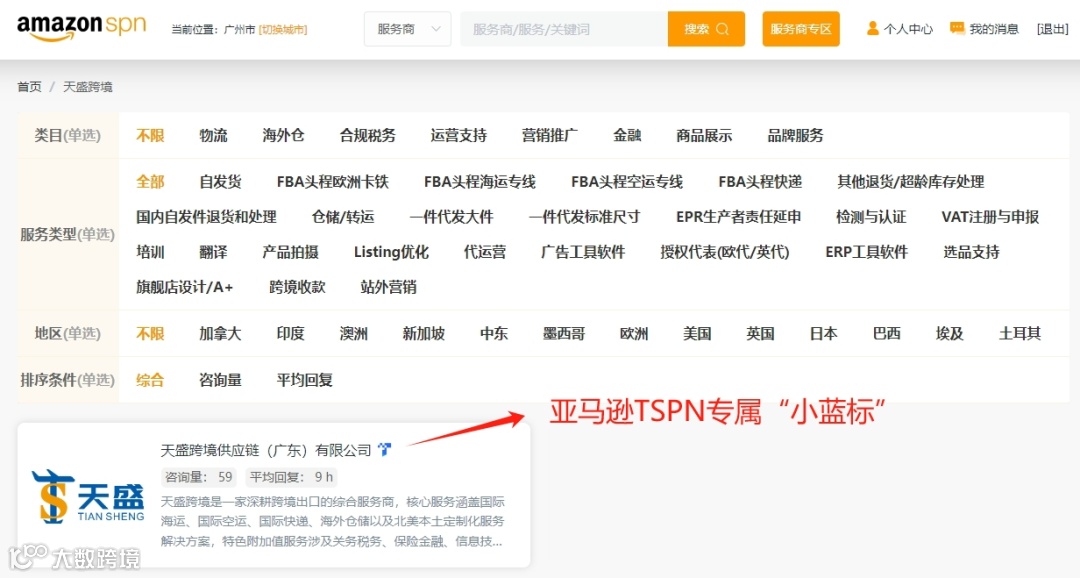The image size is (1080, 578).
Task: Select the 商品展示 category
Action: pyautogui.click(x=704, y=136)
